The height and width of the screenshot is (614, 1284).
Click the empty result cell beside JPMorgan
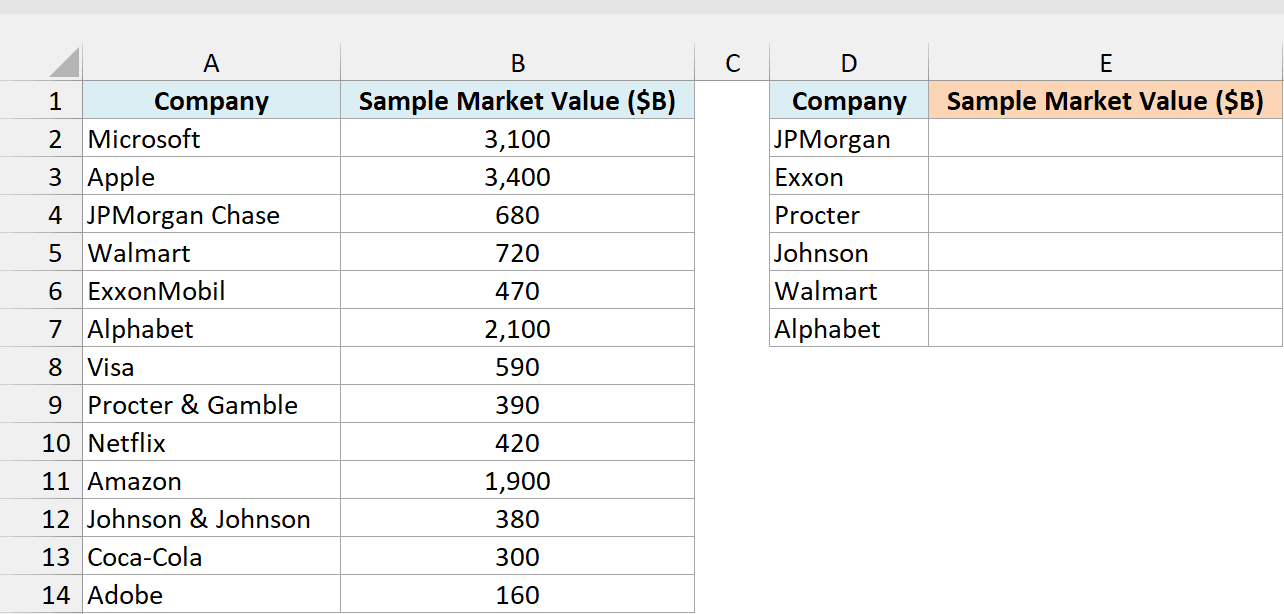(1105, 139)
